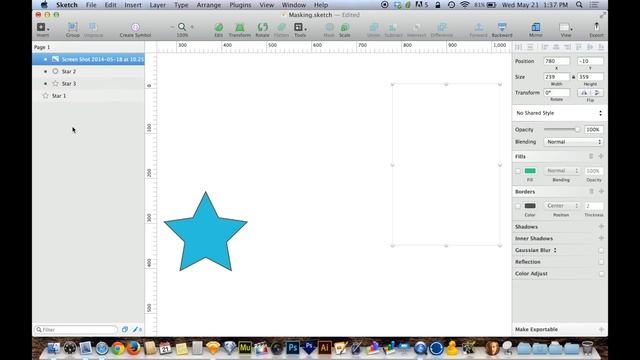This screenshot has height=360, width=640.
Task: Select the Star 2 layer
Action: point(88,71)
